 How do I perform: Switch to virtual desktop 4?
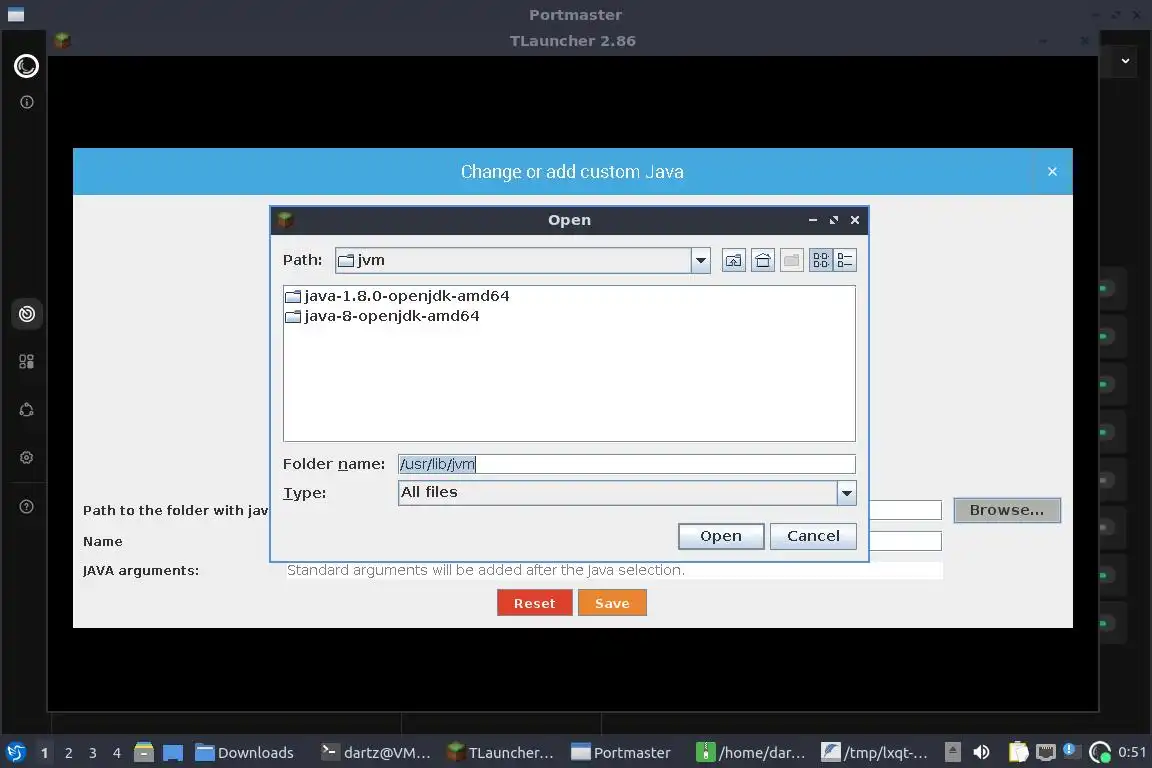point(117,753)
